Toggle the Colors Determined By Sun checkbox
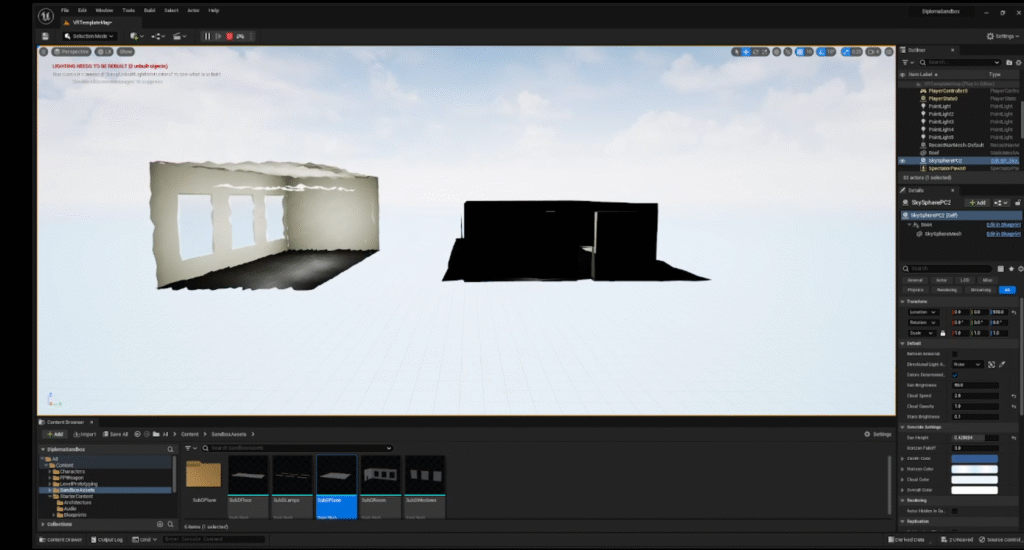The width and height of the screenshot is (1024, 550). click(955, 375)
